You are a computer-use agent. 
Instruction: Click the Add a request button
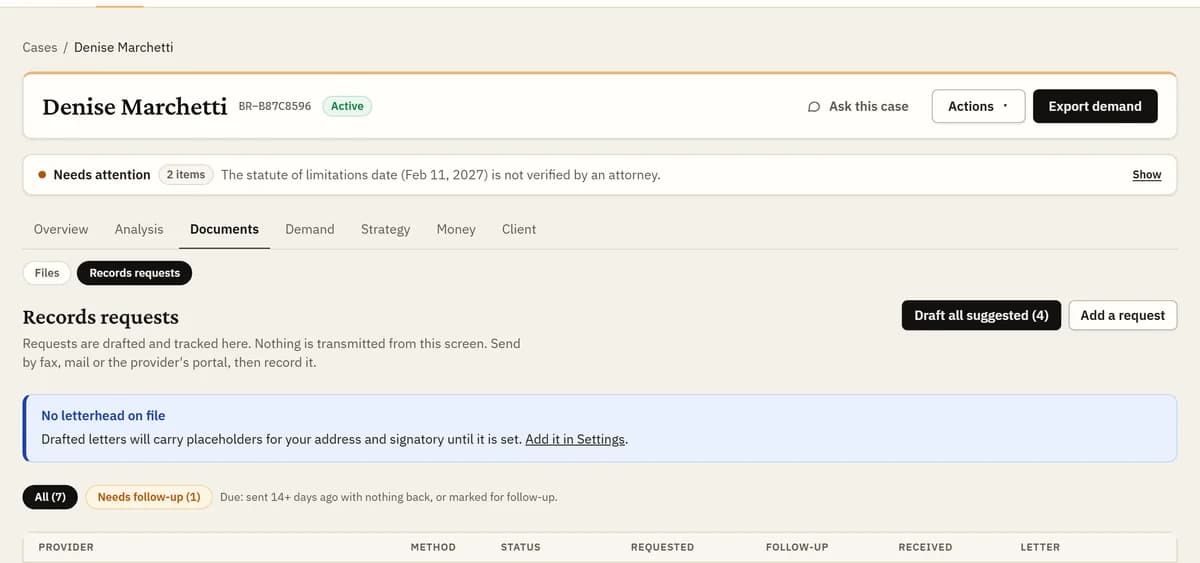tap(1123, 315)
